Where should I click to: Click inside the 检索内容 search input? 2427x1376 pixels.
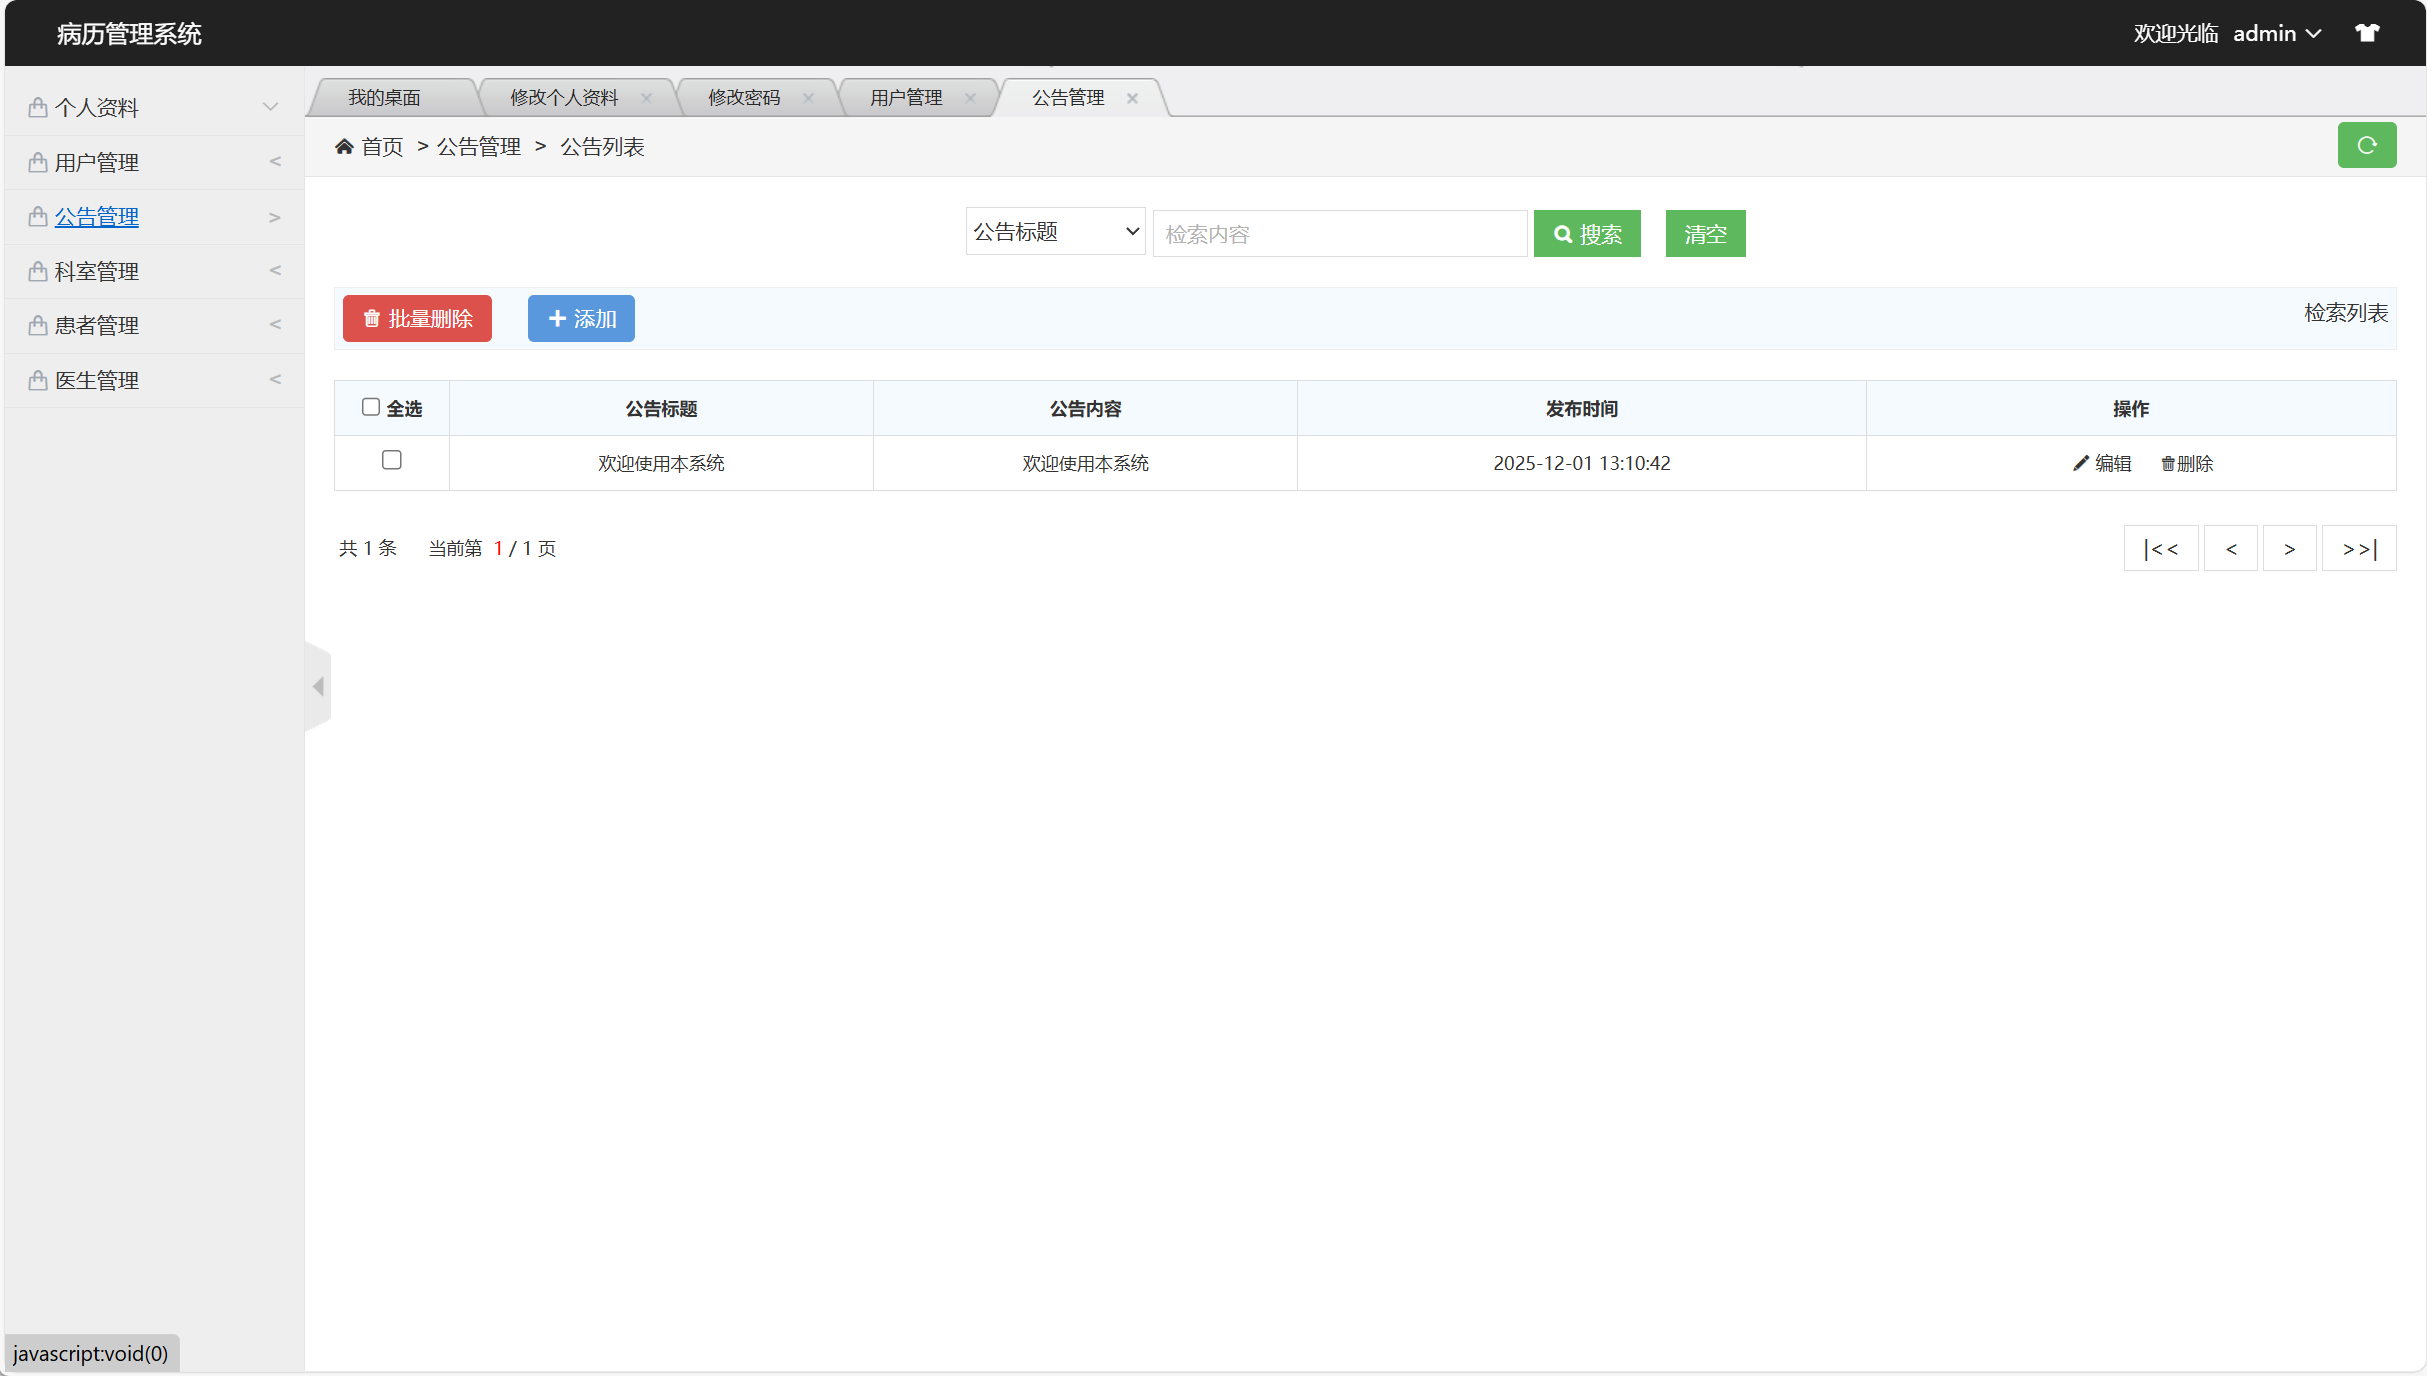[x=1340, y=233]
